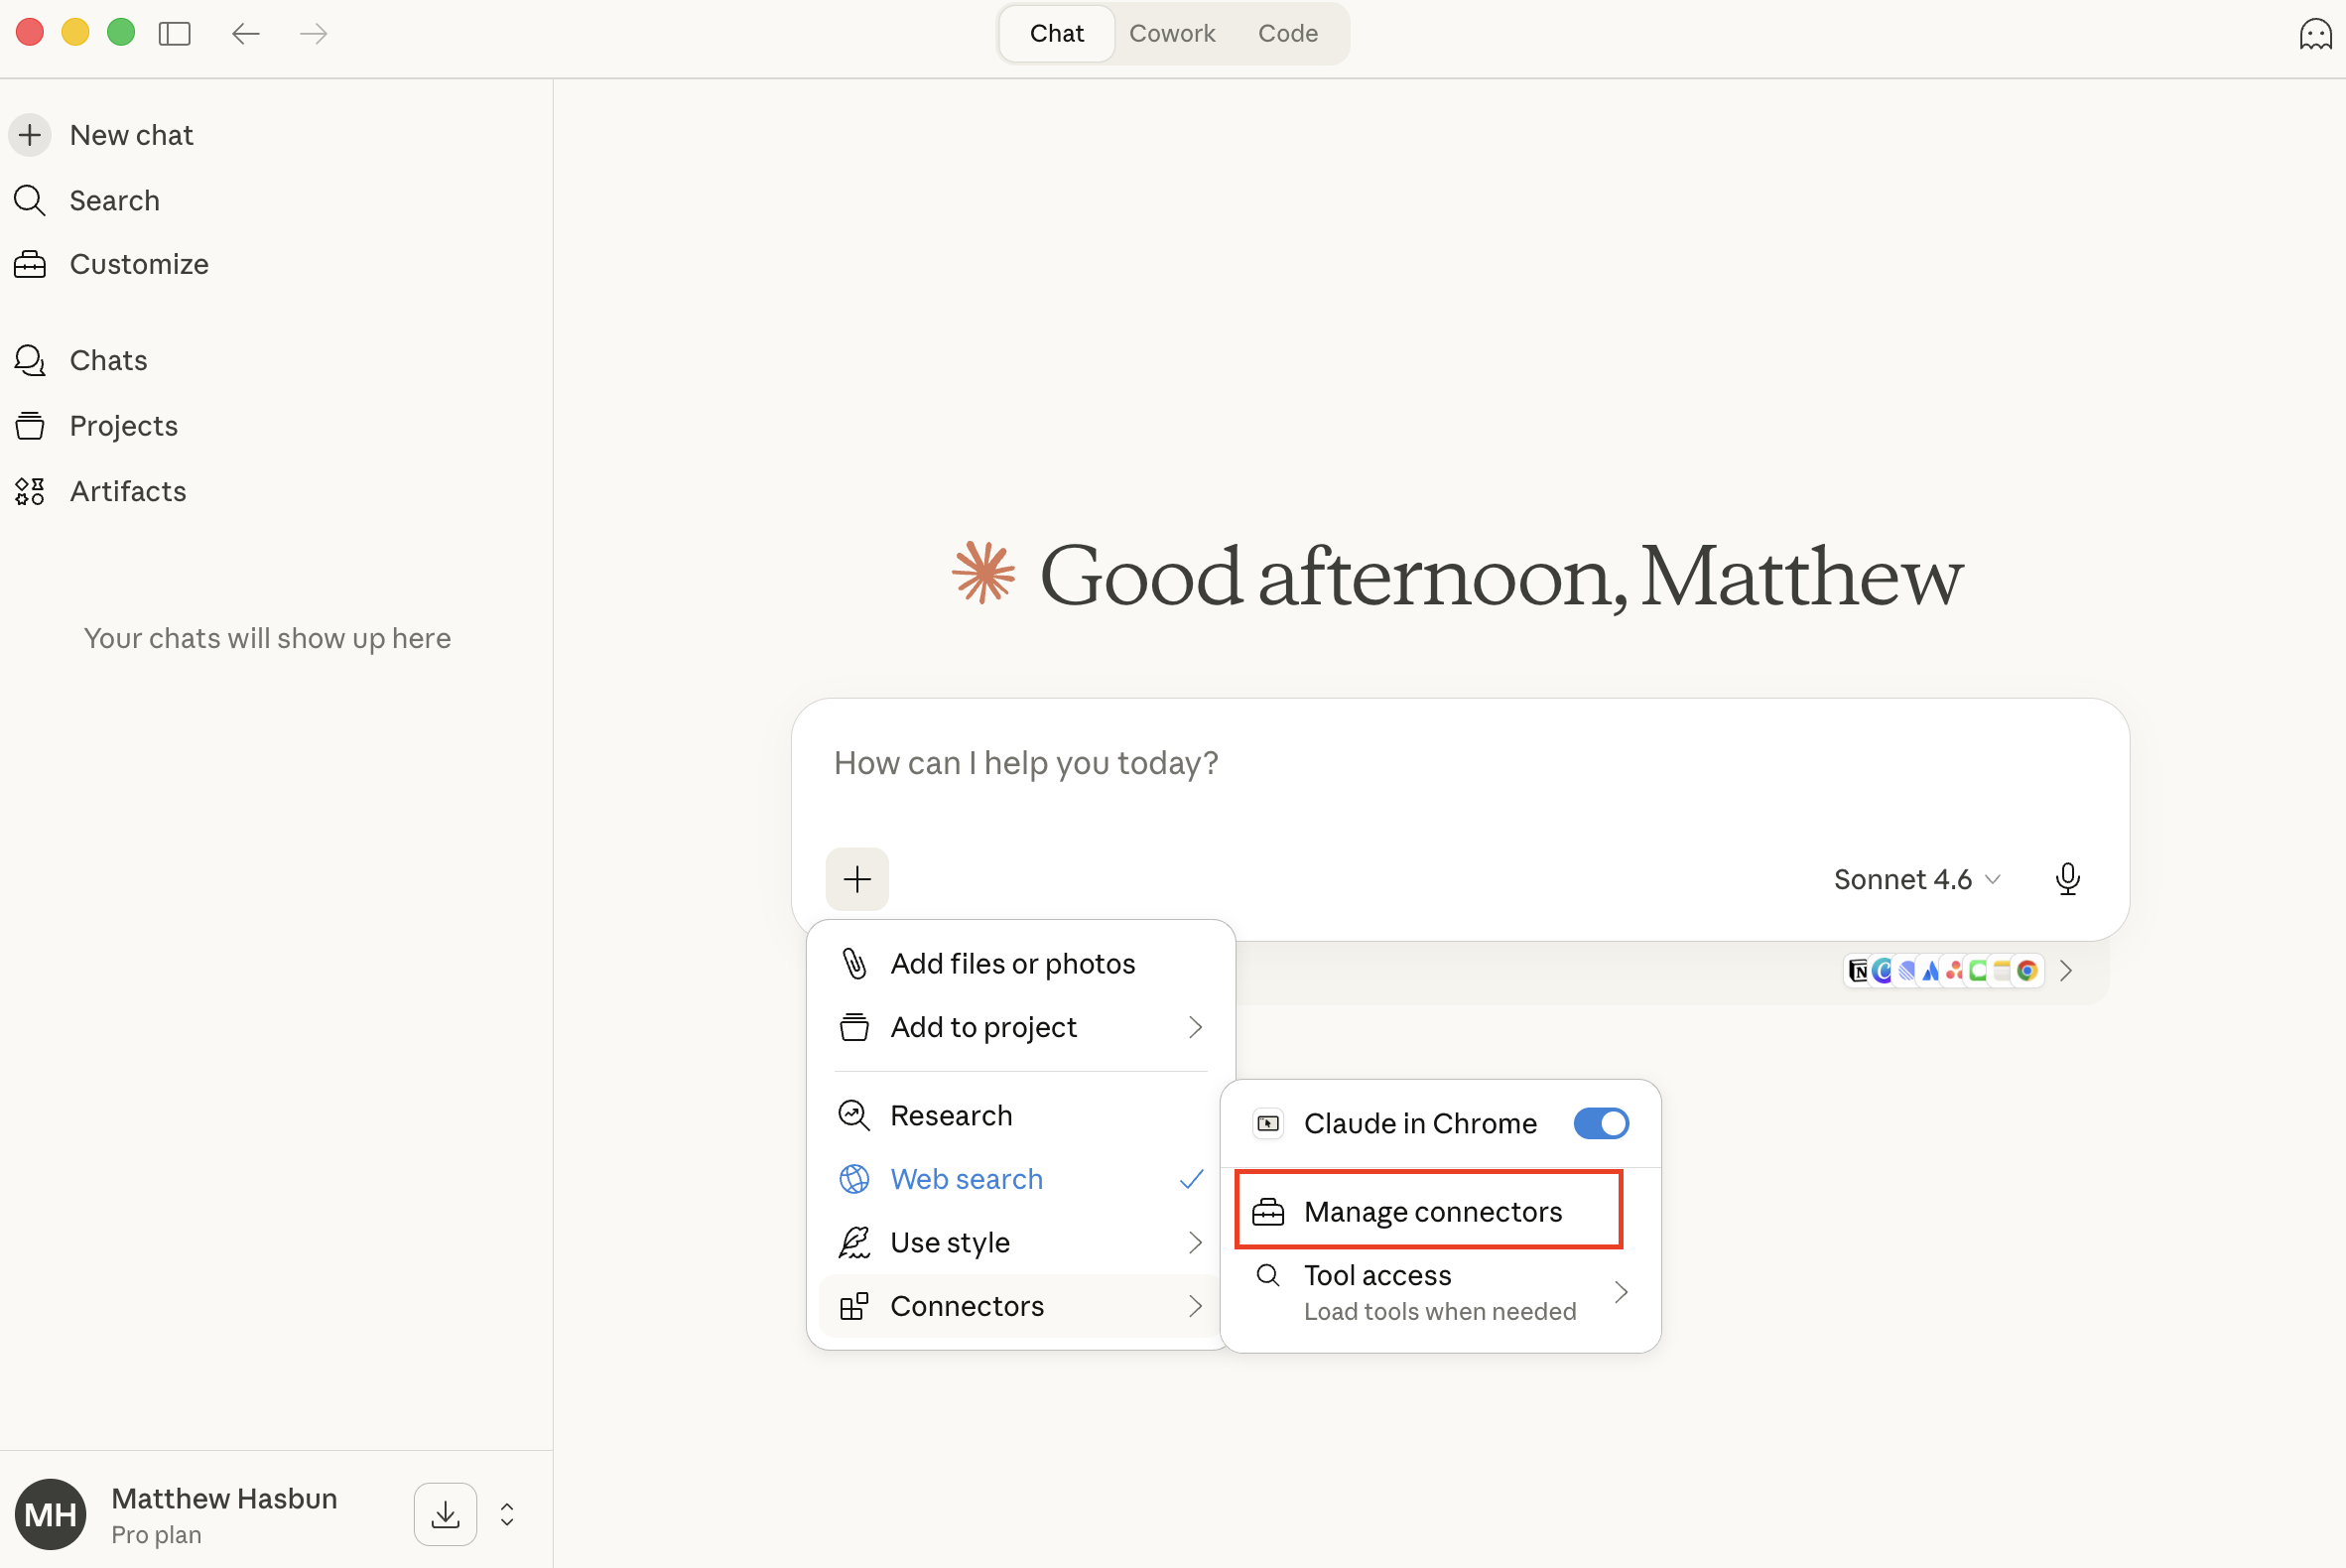Screen dimensions: 2346x1568
Task: Click the download app icon button
Action: point(445,1514)
